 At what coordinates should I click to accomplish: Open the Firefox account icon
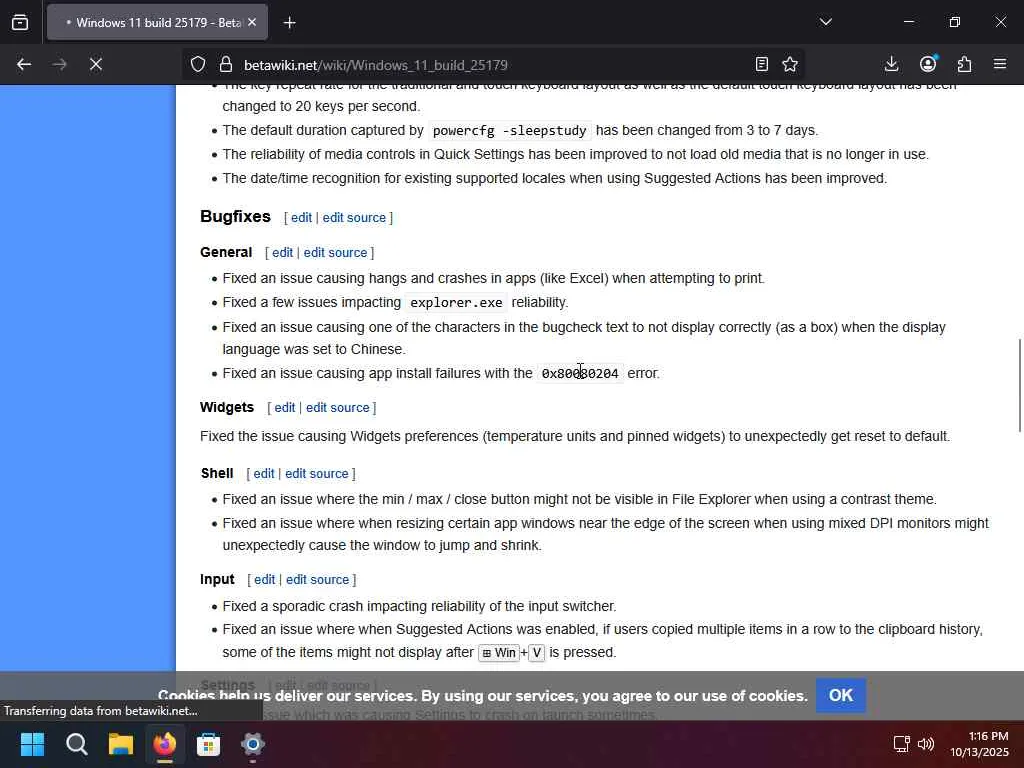928,64
